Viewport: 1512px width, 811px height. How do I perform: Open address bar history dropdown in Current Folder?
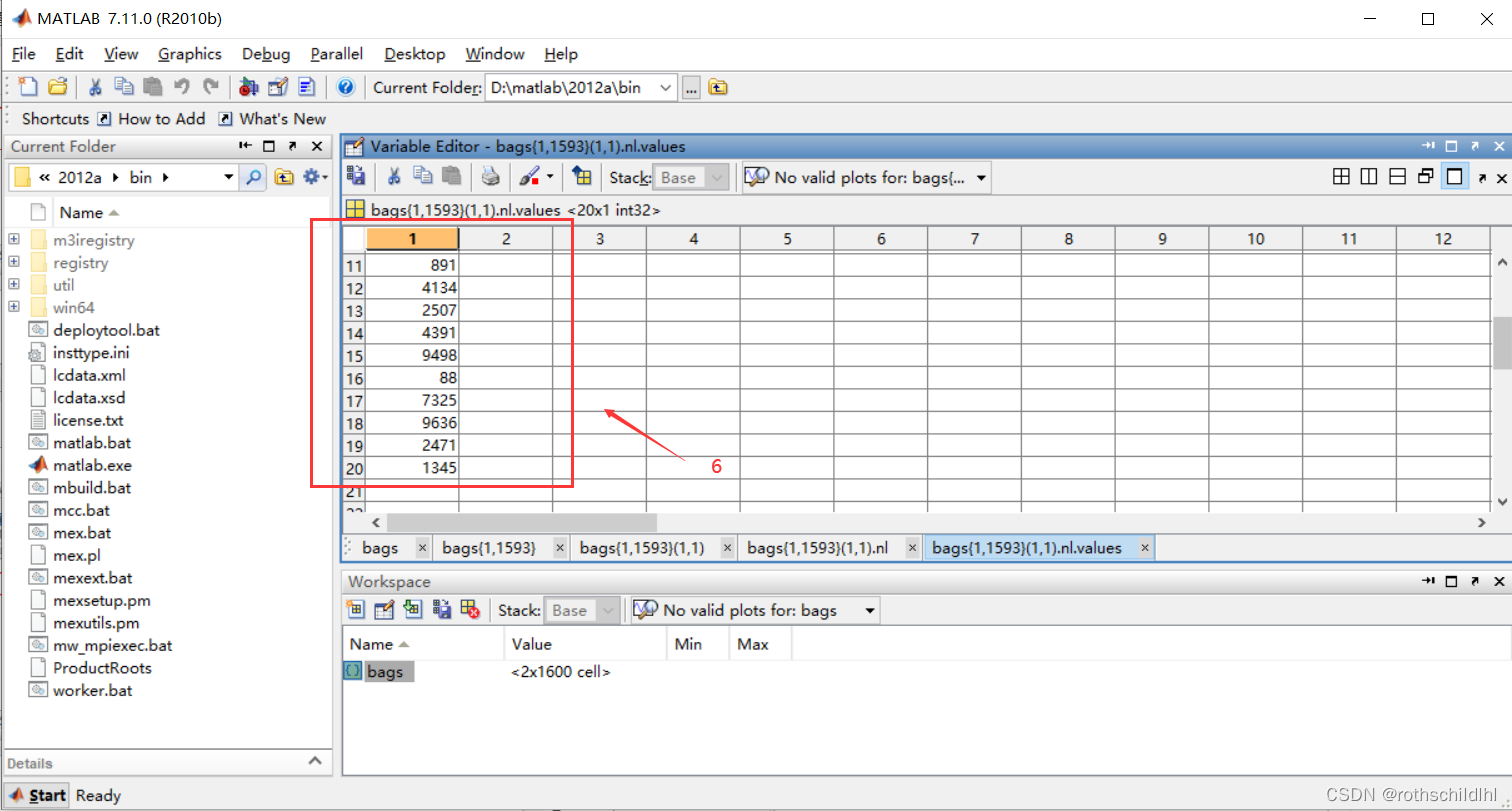click(x=229, y=178)
